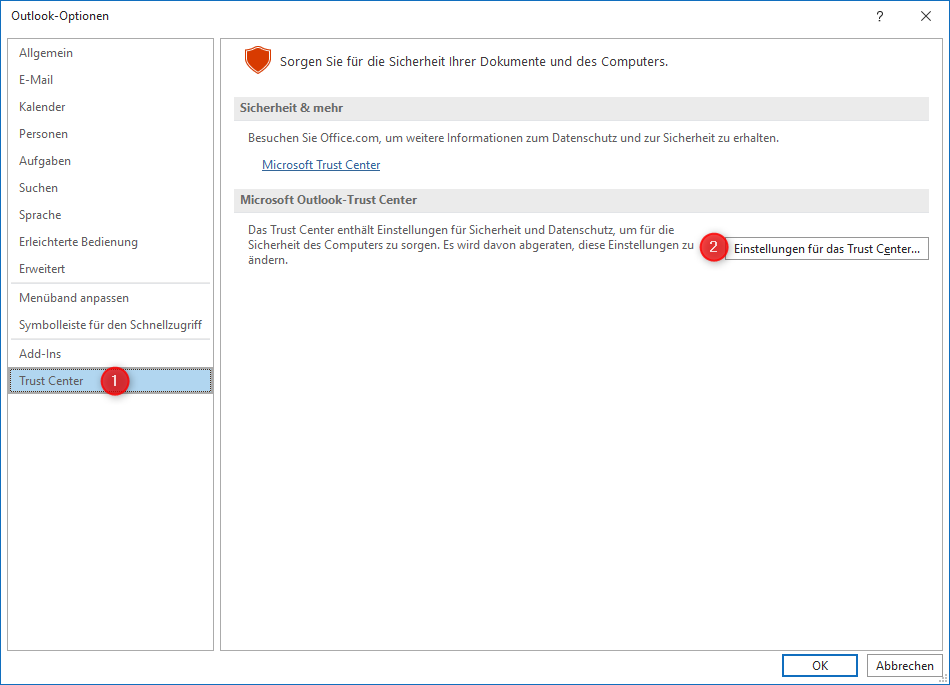This screenshot has width=950, height=685.
Task: Select Aufgaben in the sidebar
Action: click(x=110, y=161)
